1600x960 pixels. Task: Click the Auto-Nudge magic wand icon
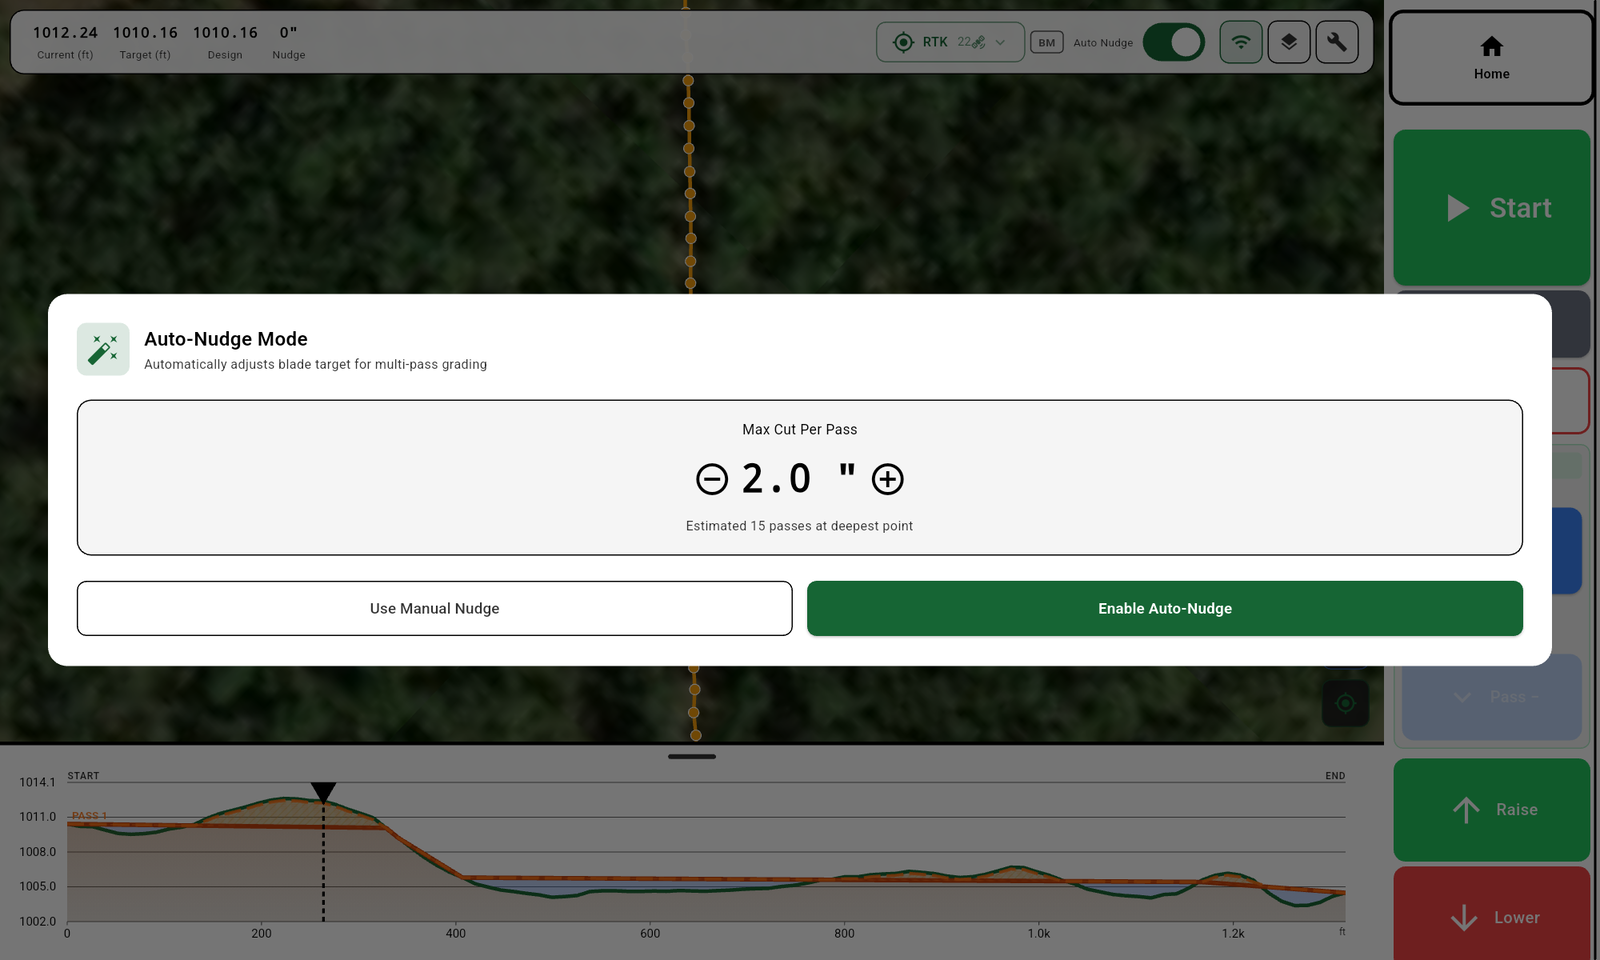(x=103, y=349)
